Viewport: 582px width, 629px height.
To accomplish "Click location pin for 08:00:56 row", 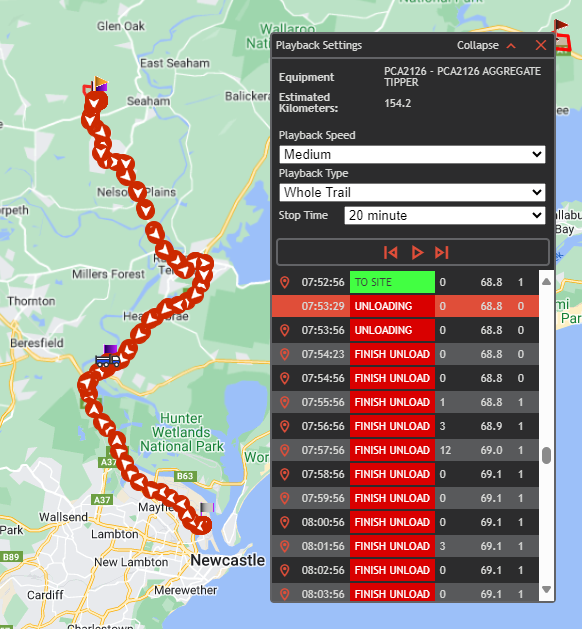I will click(284, 522).
